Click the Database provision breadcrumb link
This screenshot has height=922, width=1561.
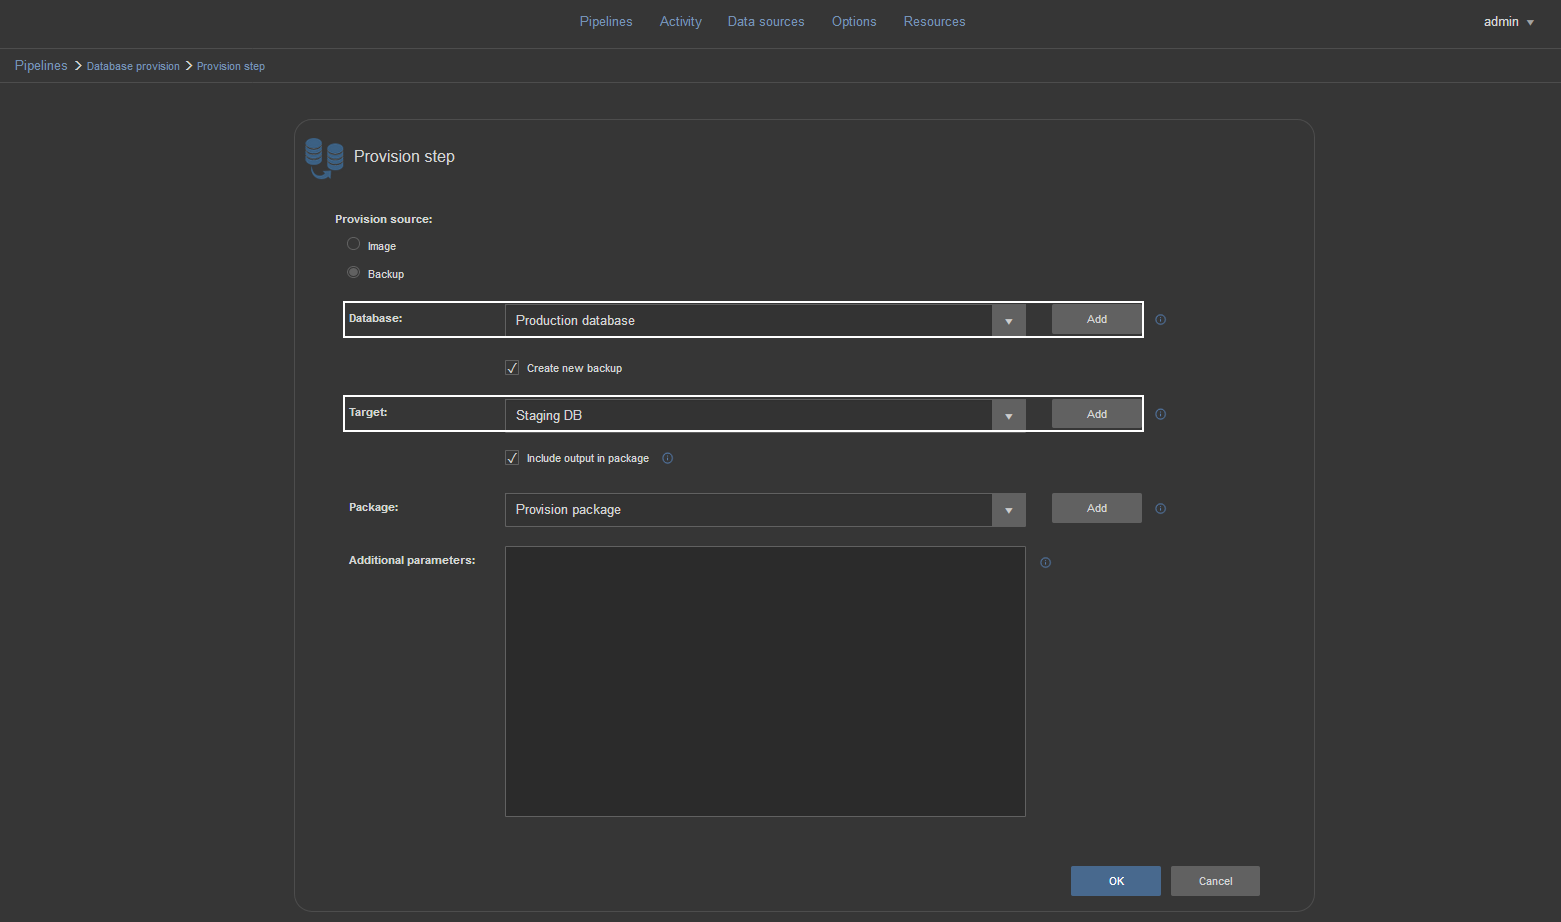point(133,66)
